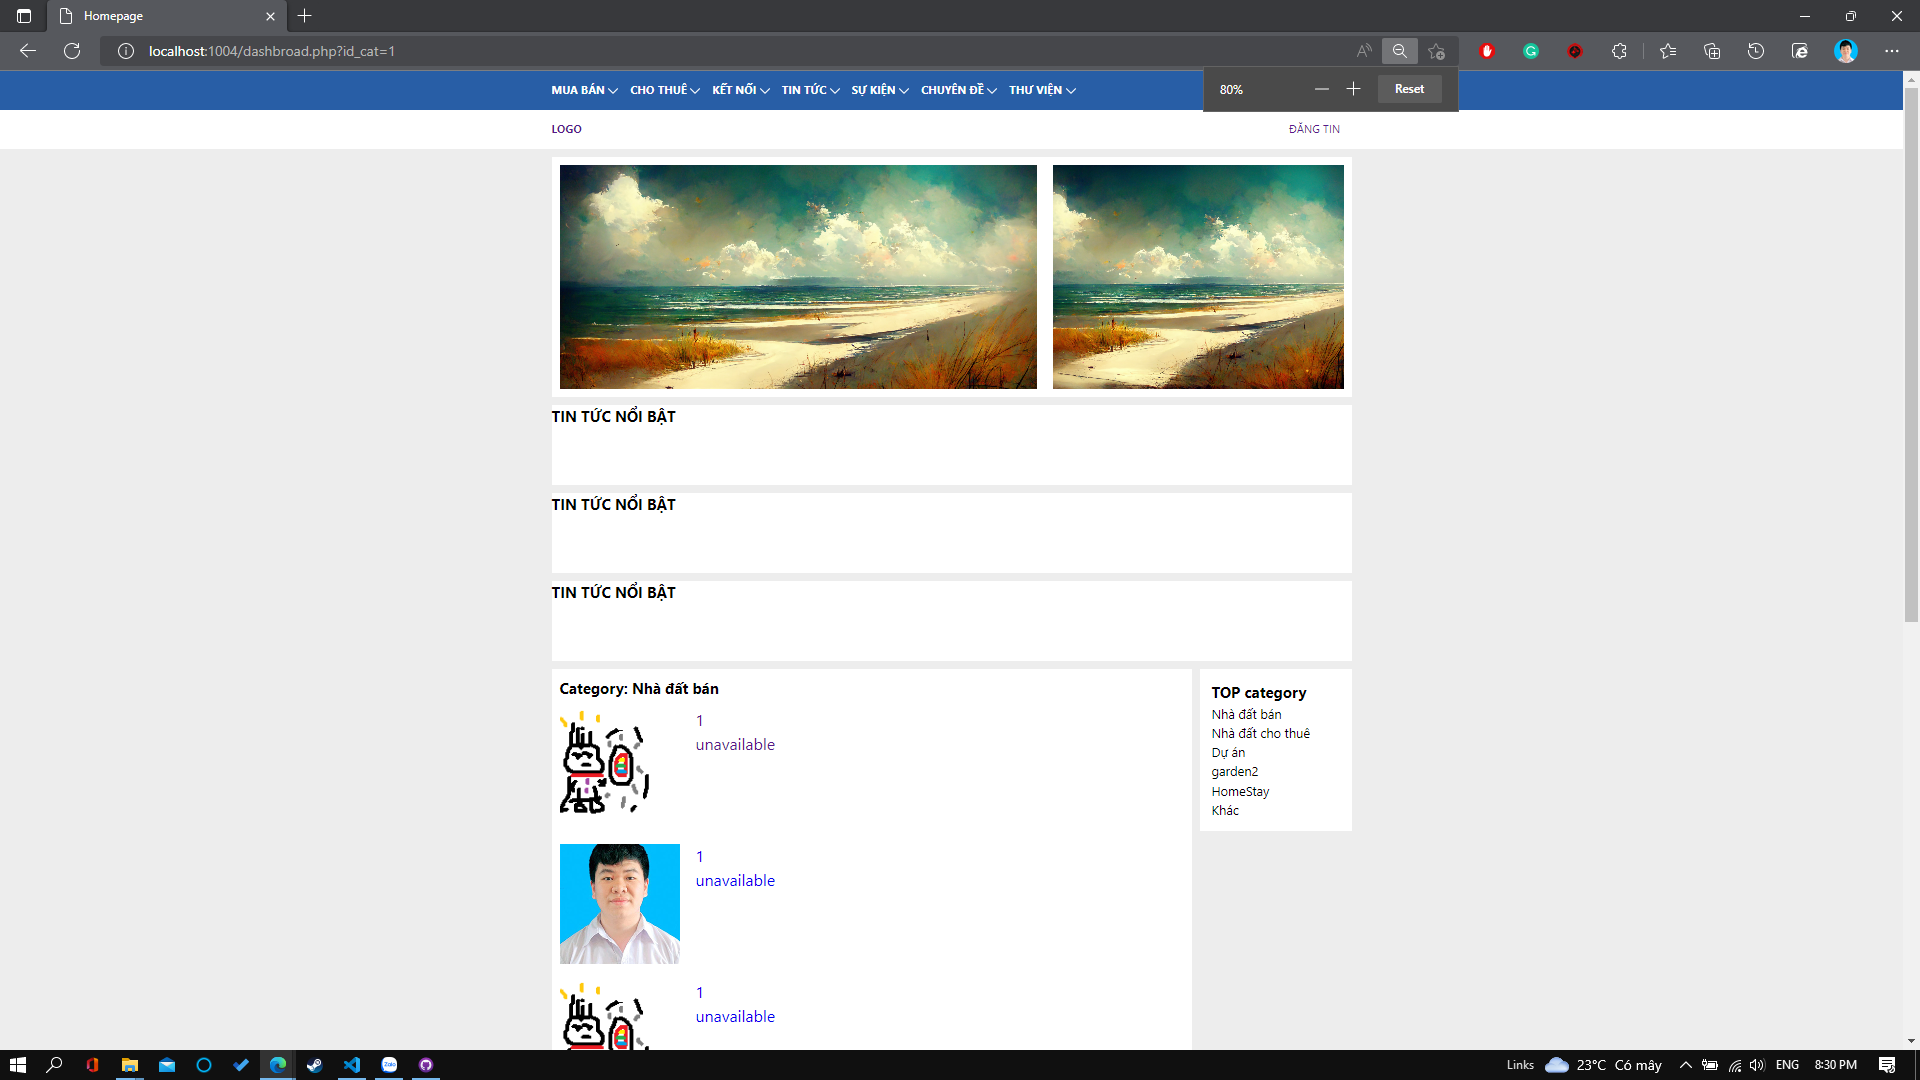Click the Reset zoom button

click(1408, 88)
